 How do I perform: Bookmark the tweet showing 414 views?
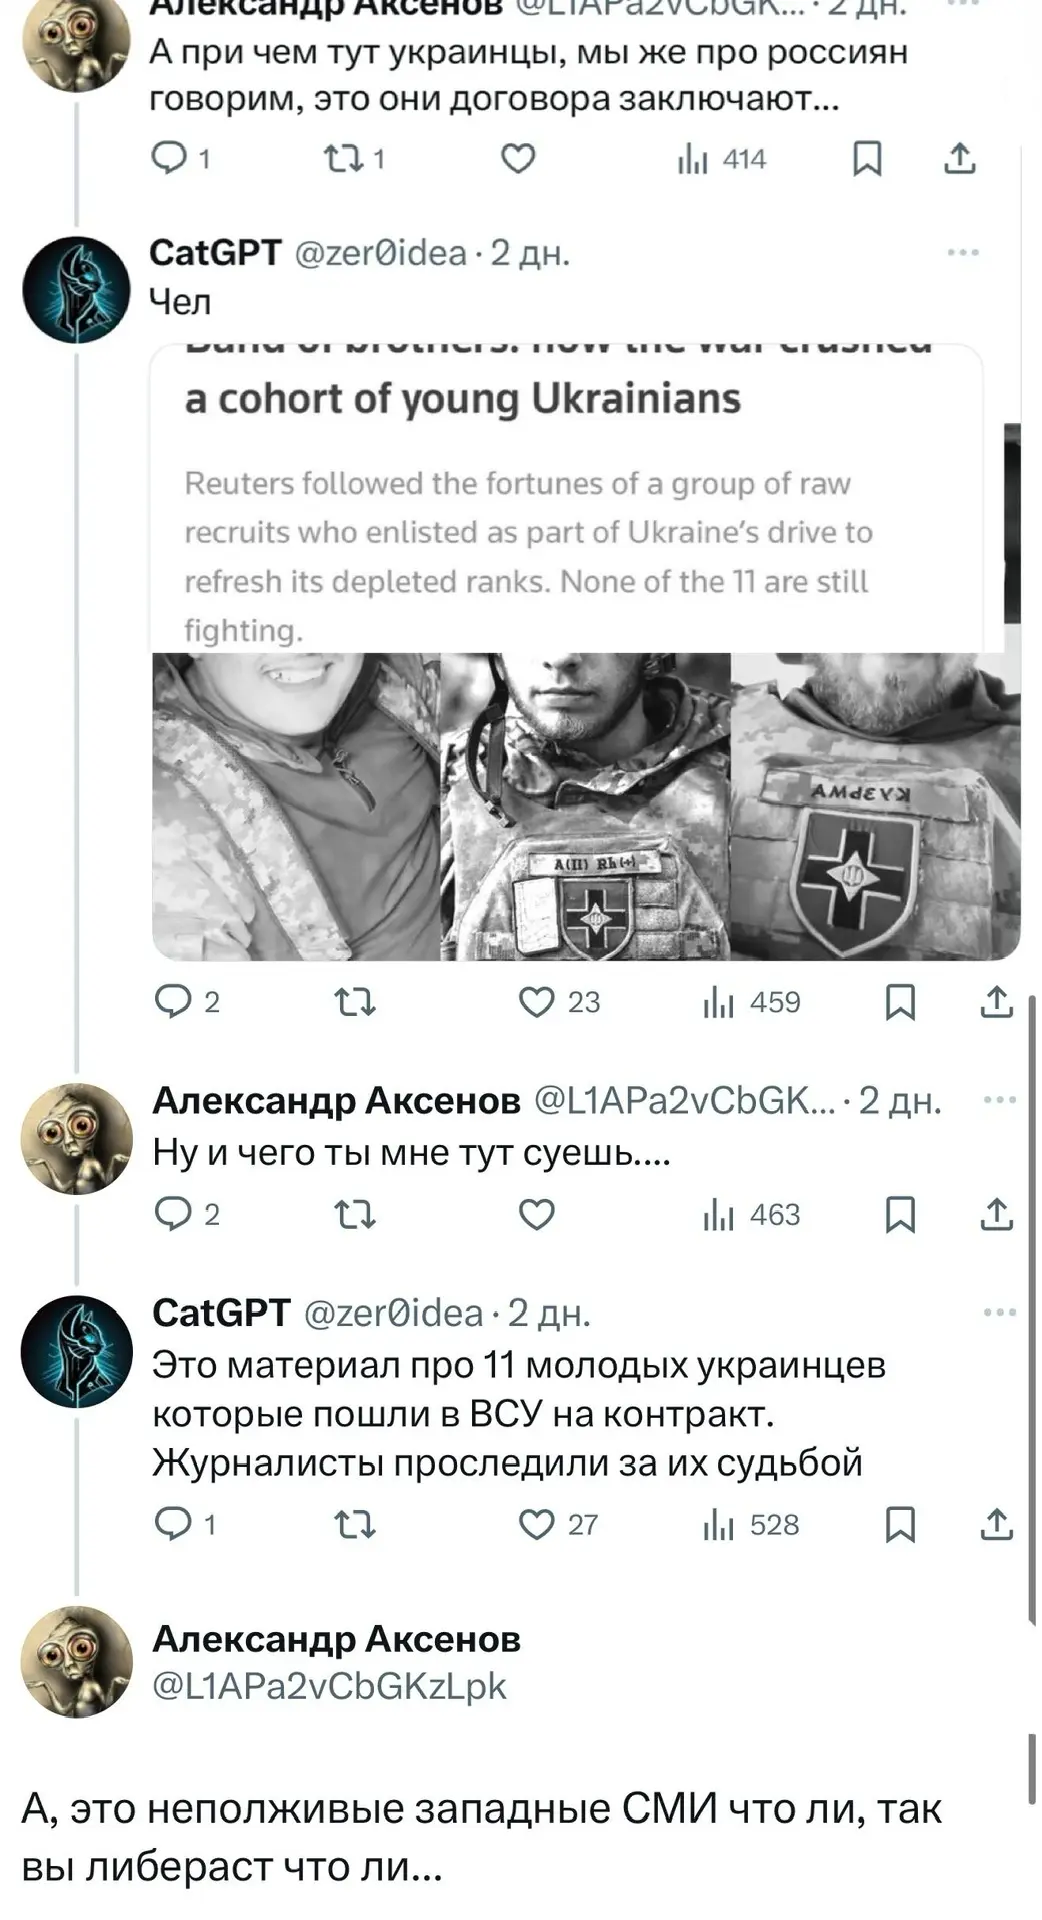tap(867, 159)
